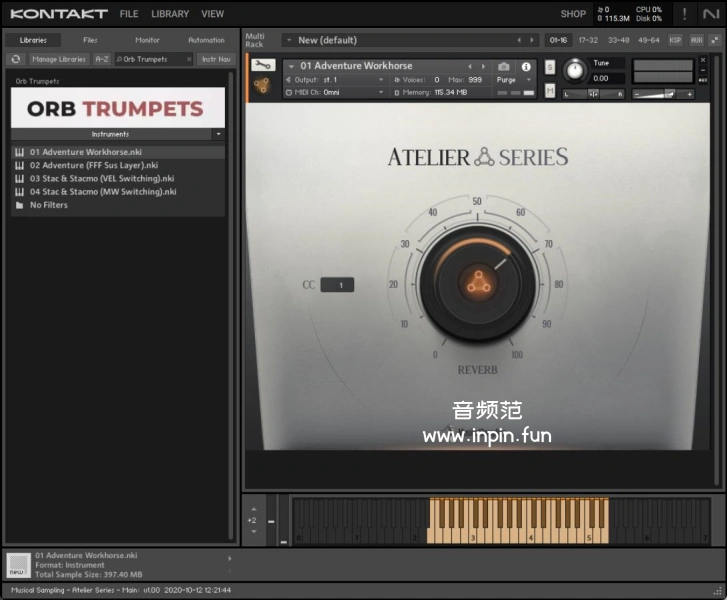Open the instrument edit wrench icon
This screenshot has width=727, height=600.
coord(263,65)
